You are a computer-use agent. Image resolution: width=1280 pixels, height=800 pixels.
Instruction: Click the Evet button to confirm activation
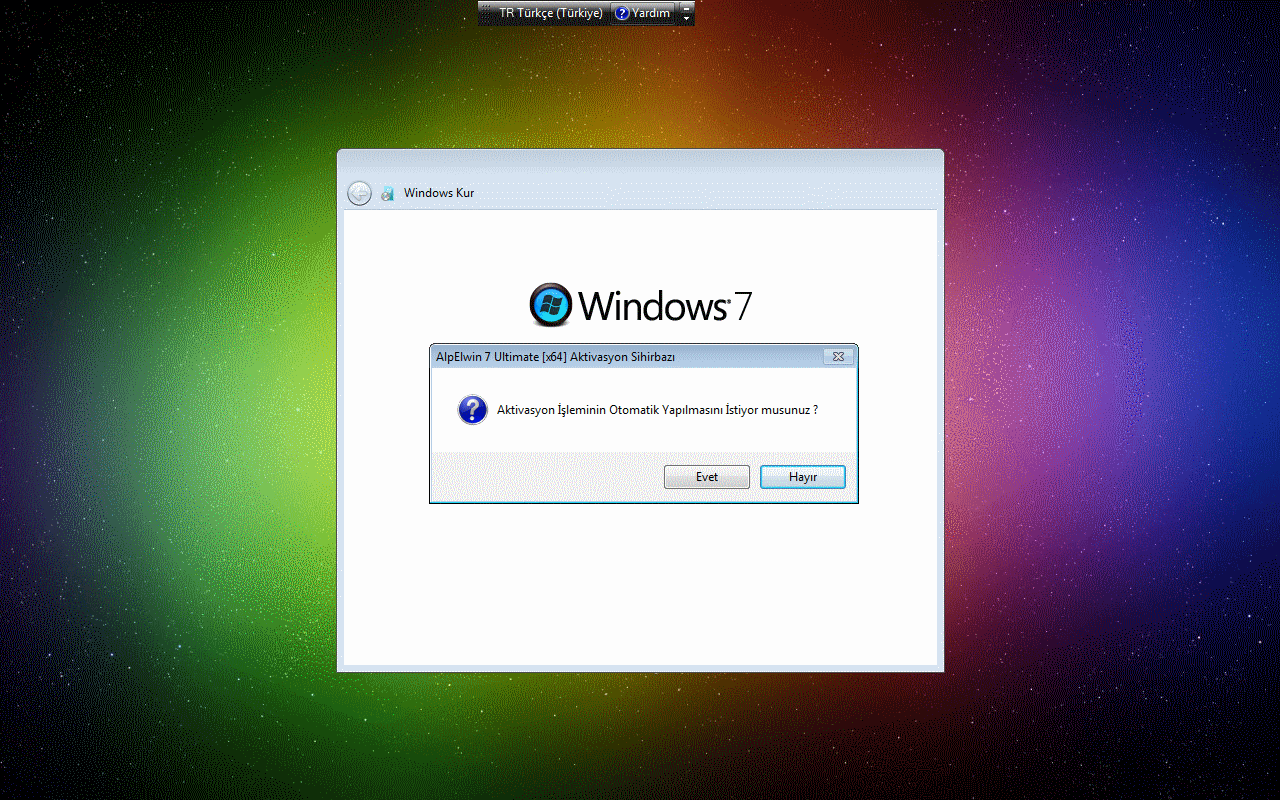(x=706, y=477)
